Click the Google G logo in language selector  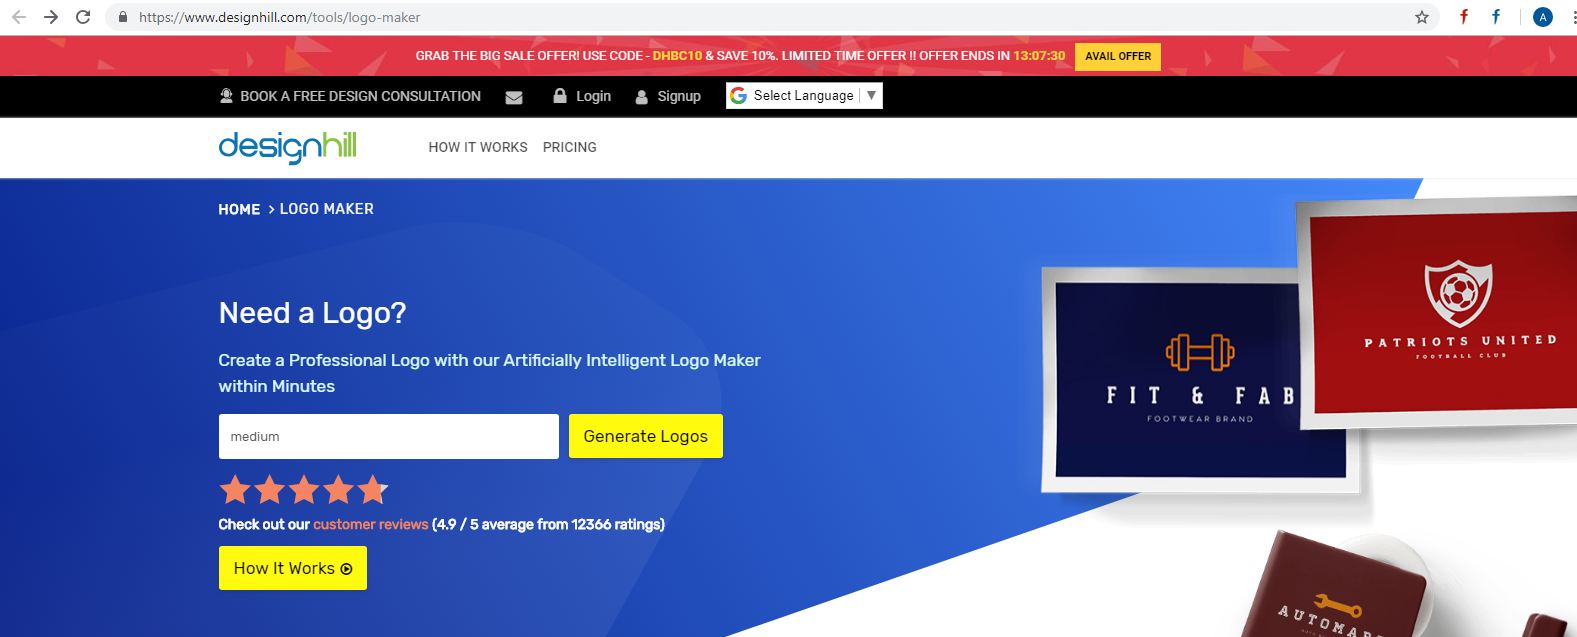[x=739, y=96]
